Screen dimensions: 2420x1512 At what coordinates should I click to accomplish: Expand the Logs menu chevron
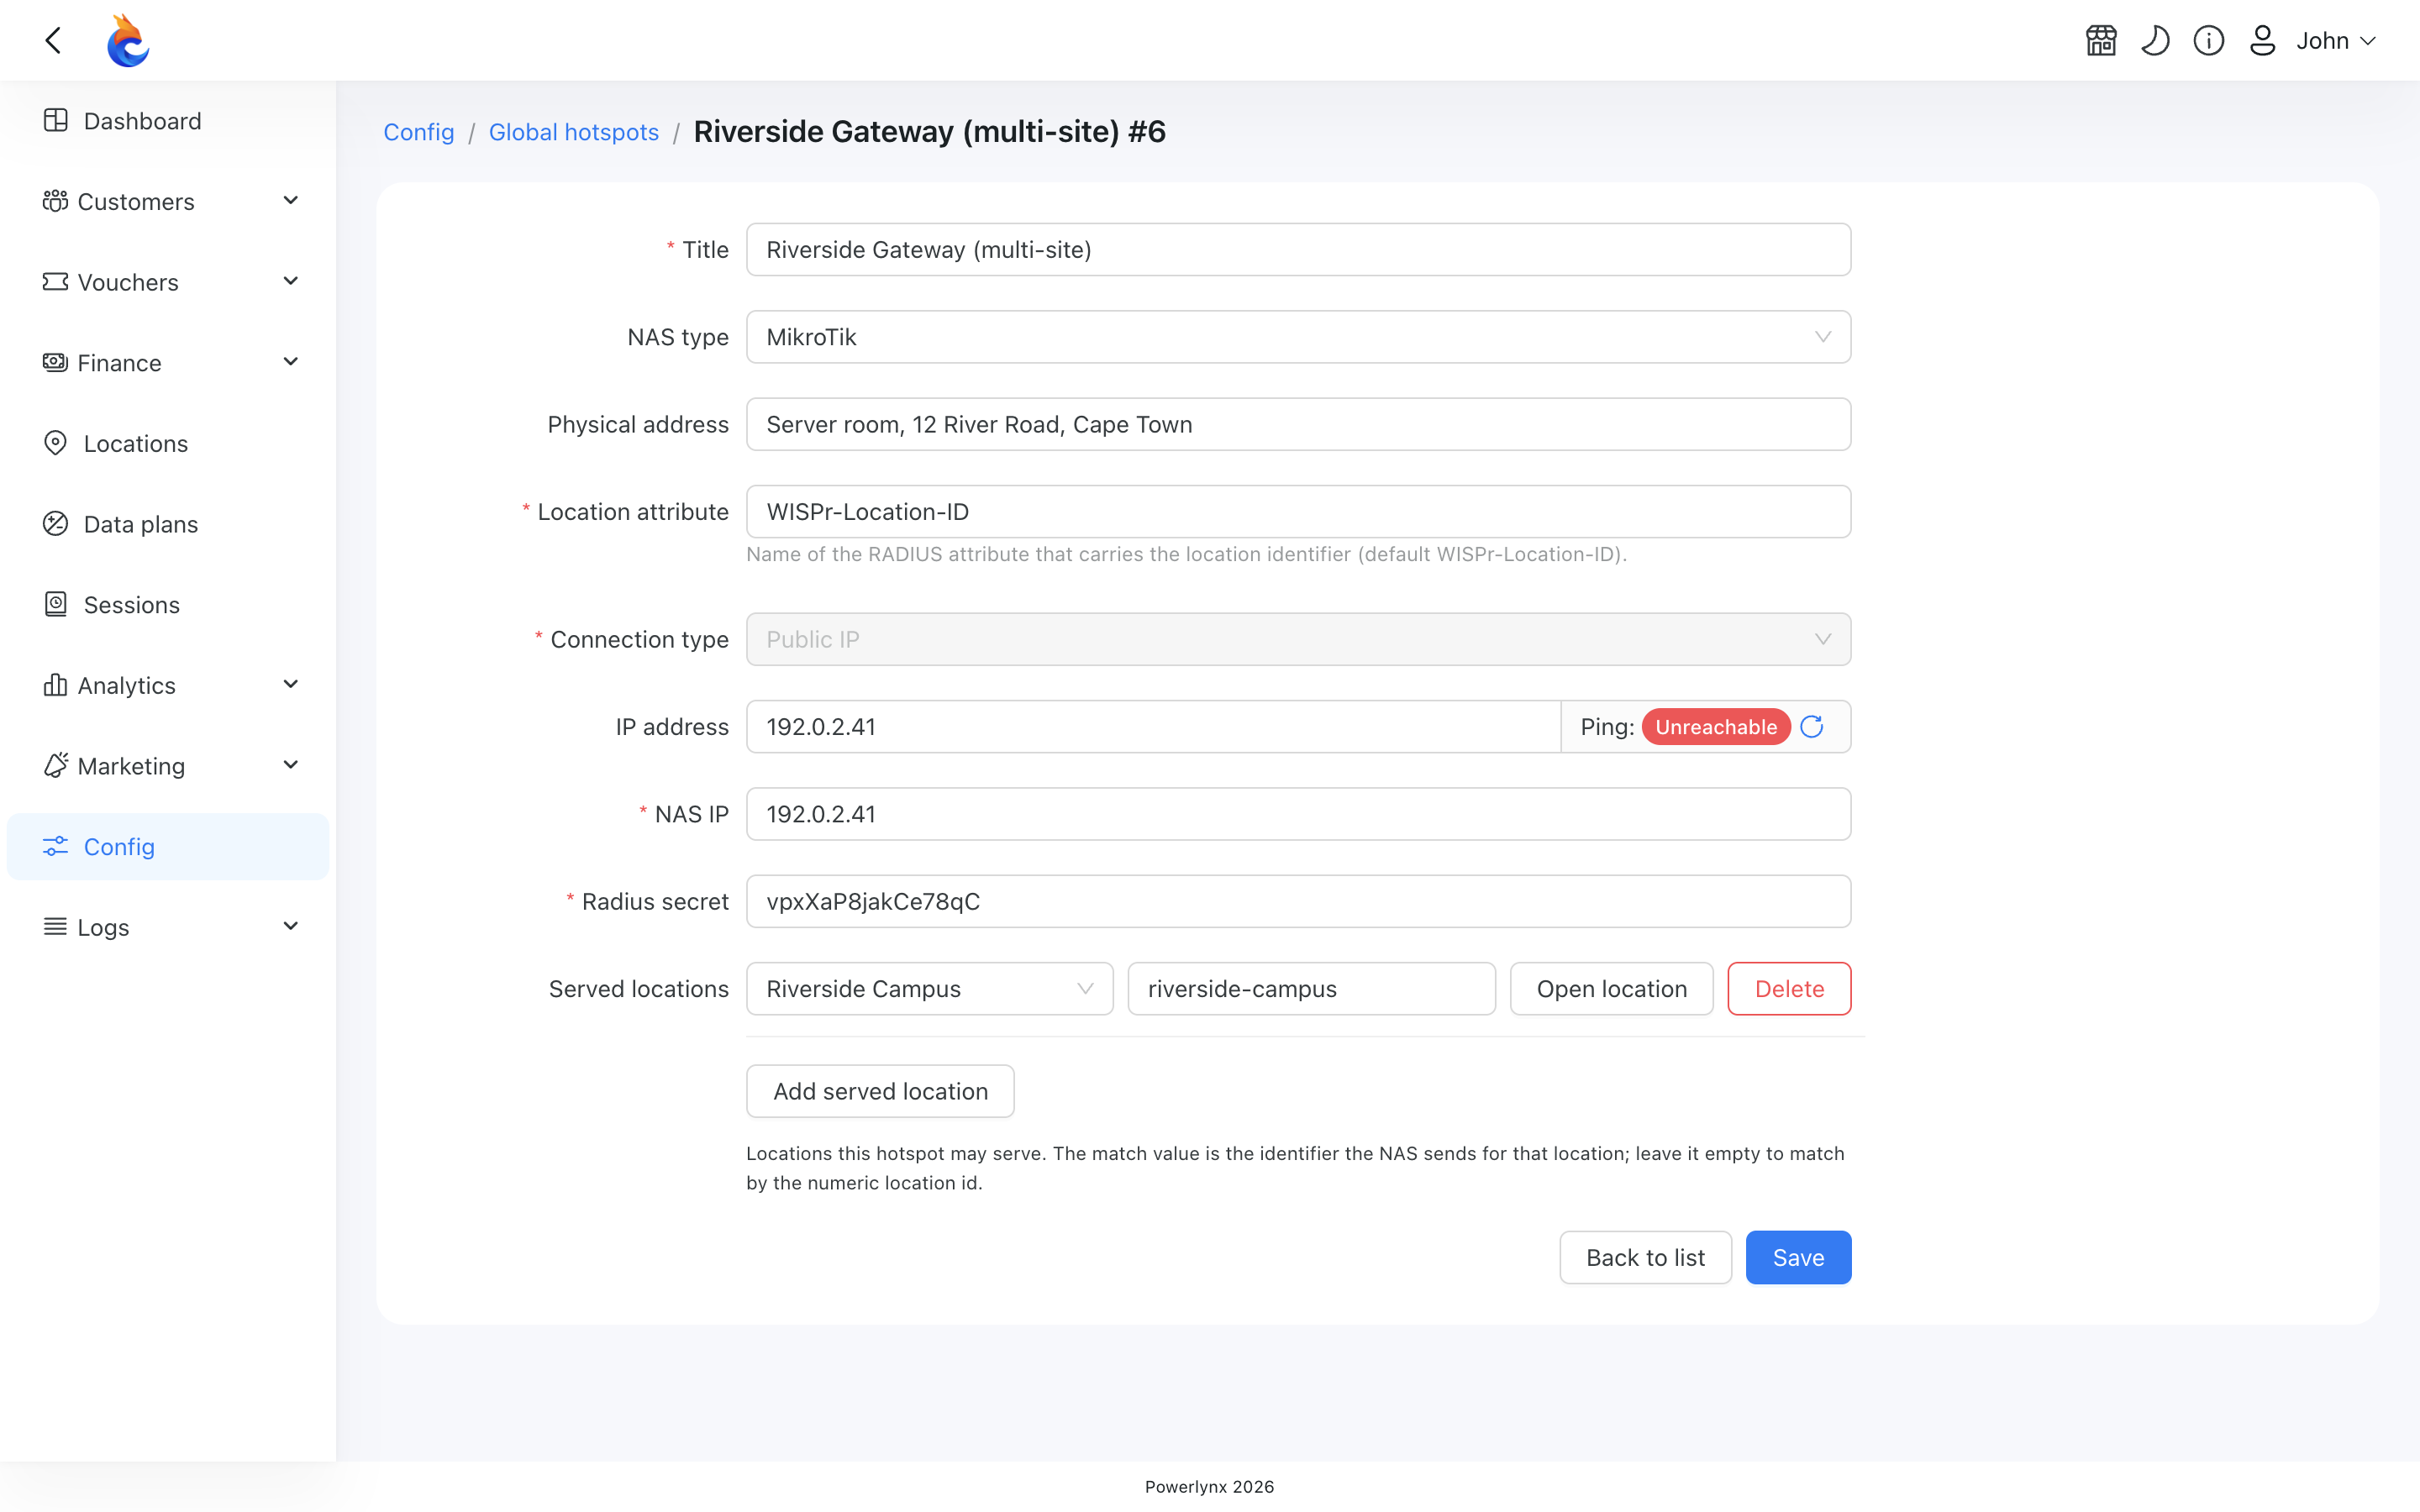click(x=291, y=927)
